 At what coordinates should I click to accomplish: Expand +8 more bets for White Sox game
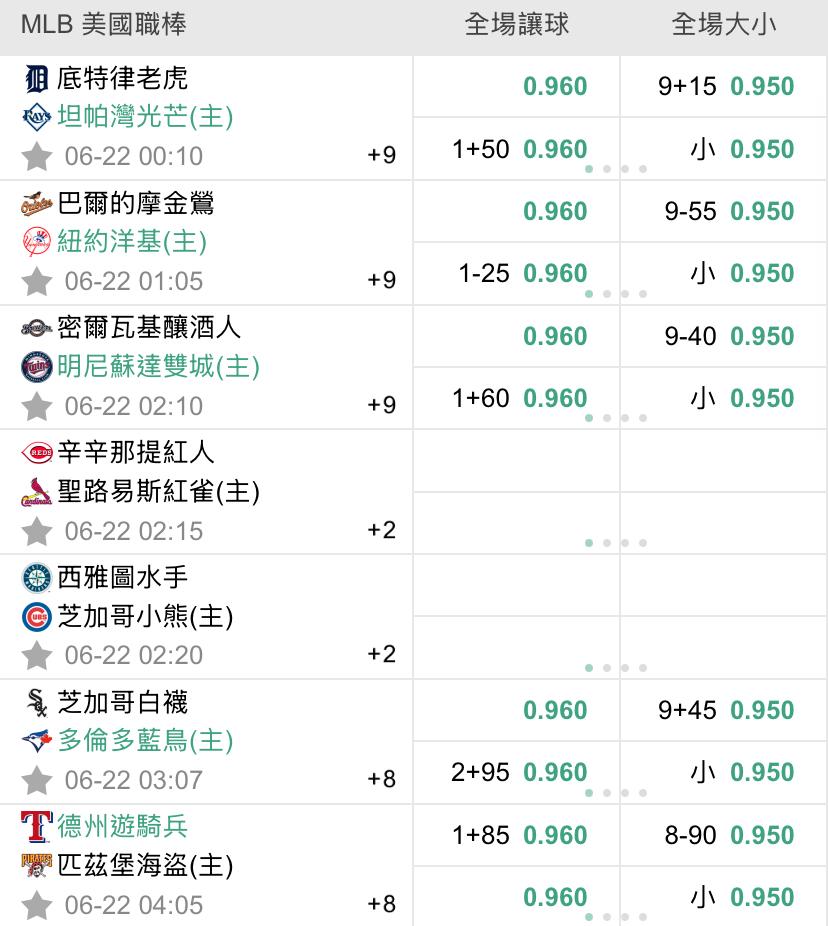pos(382,779)
